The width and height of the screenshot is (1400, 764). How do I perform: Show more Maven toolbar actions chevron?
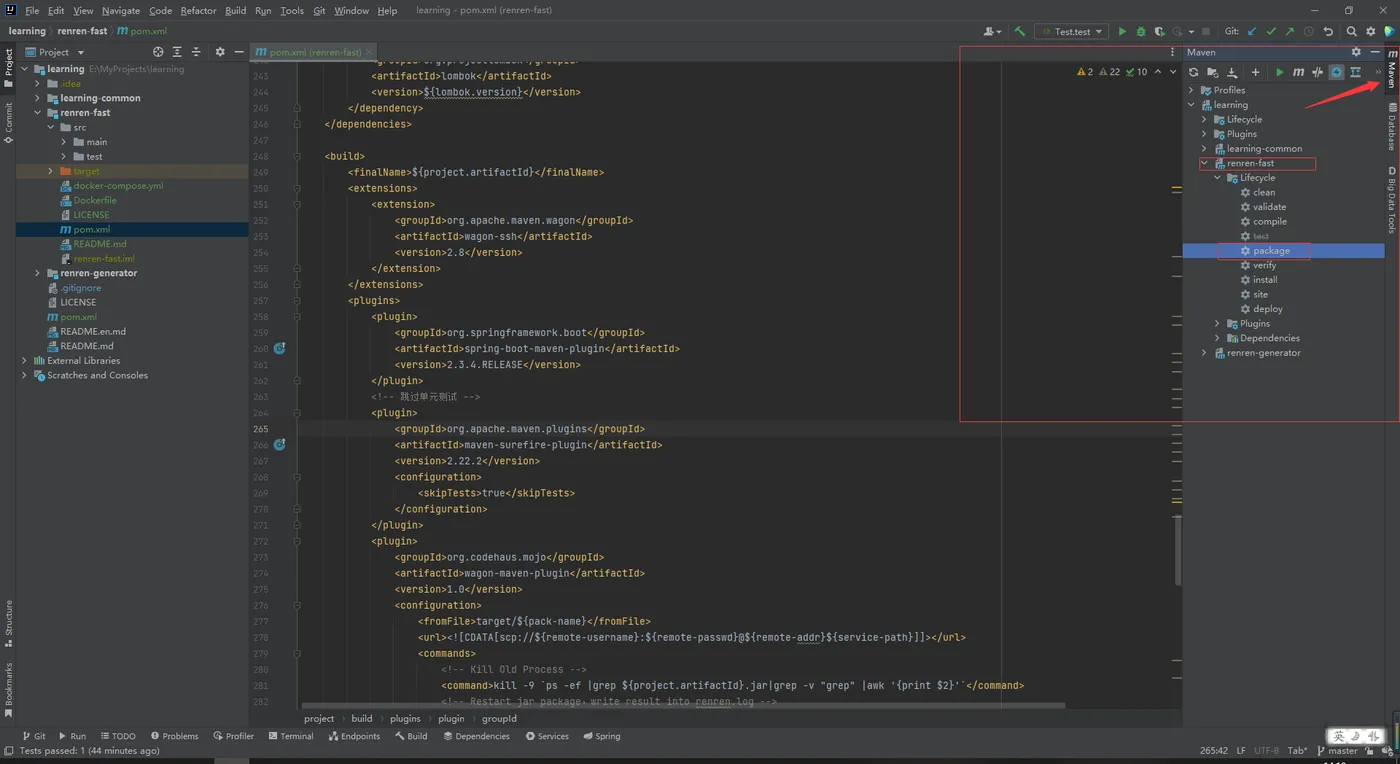tap(1377, 72)
